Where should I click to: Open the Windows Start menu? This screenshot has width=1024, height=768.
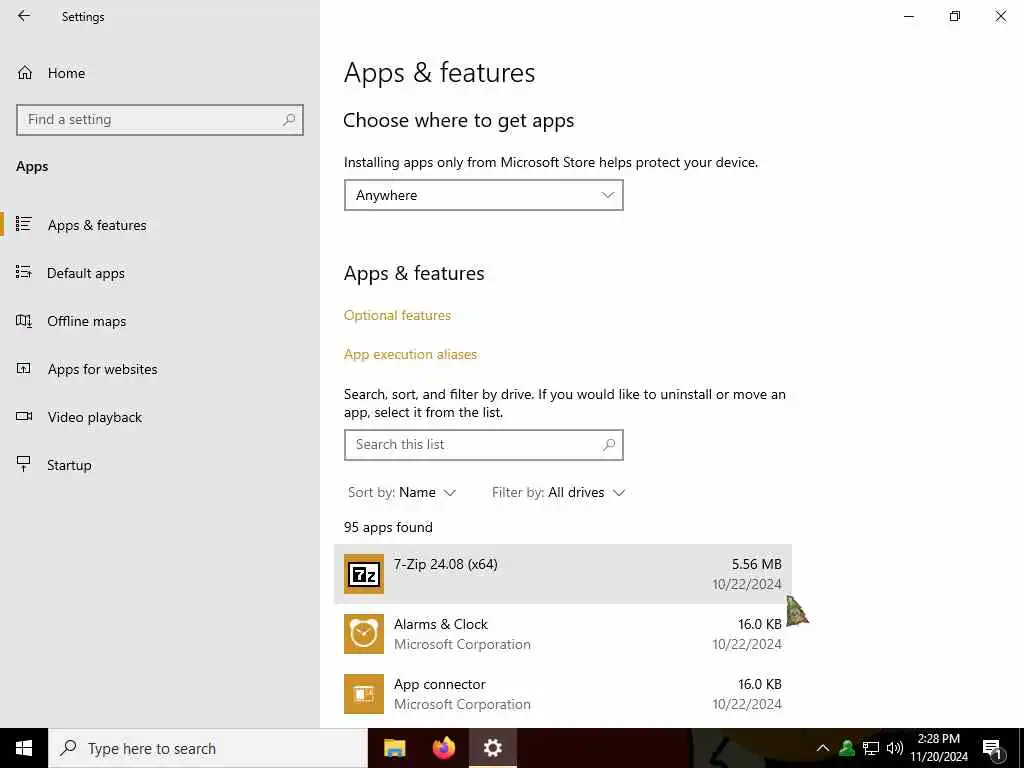[x=24, y=748]
